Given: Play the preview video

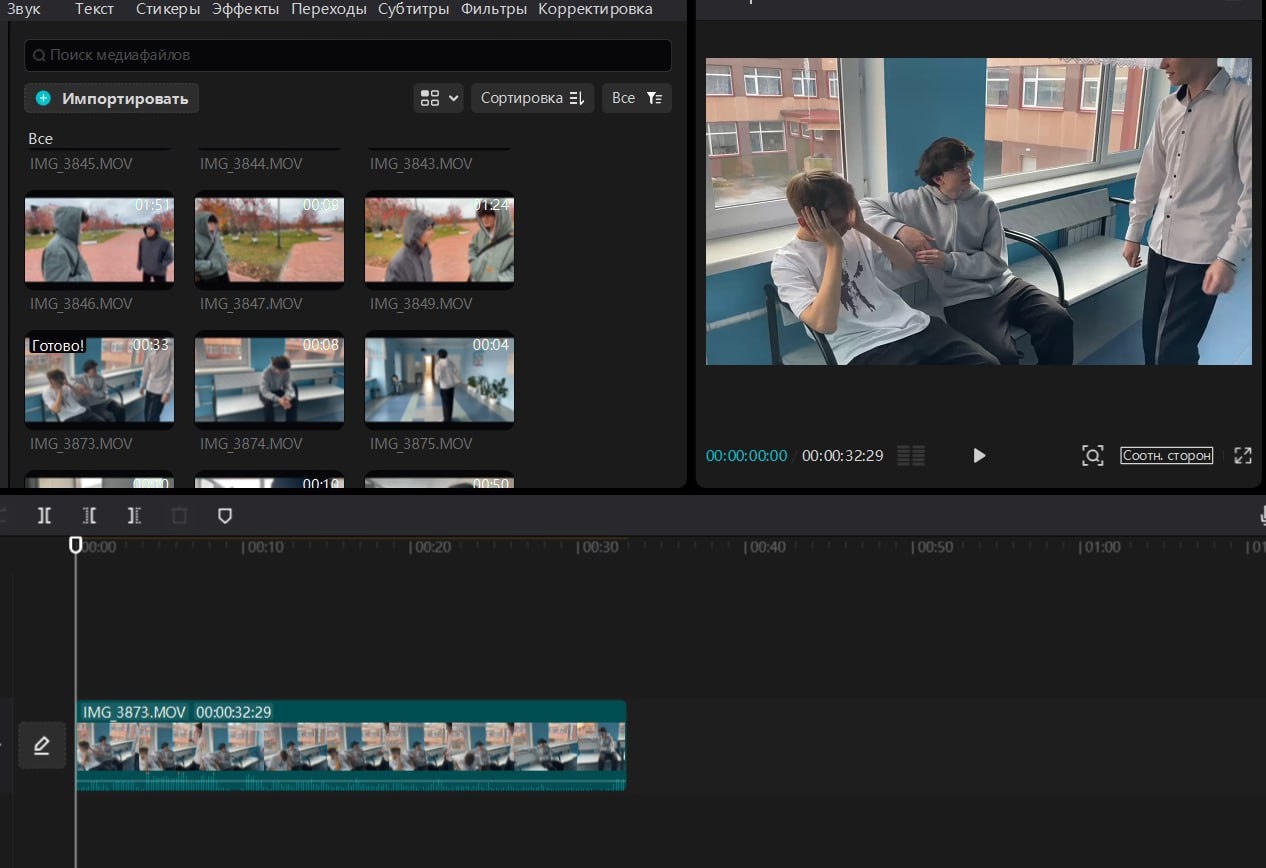Looking at the screenshot, I should tap(979, 456).
